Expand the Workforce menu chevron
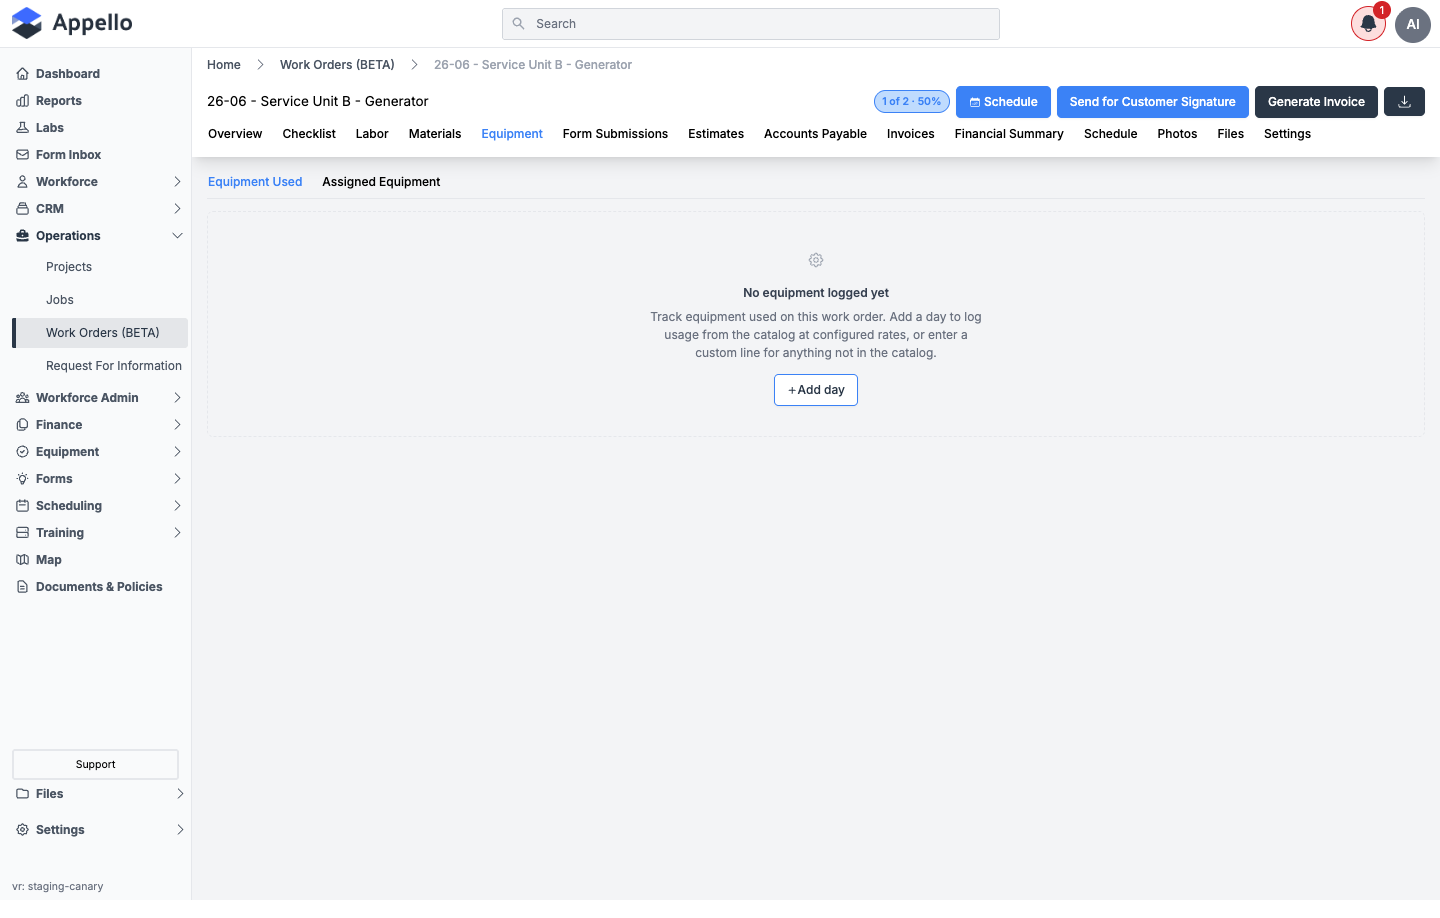The width and height of the screenshot is (1440, 918). pyautogui.click(x=177, y=182)
